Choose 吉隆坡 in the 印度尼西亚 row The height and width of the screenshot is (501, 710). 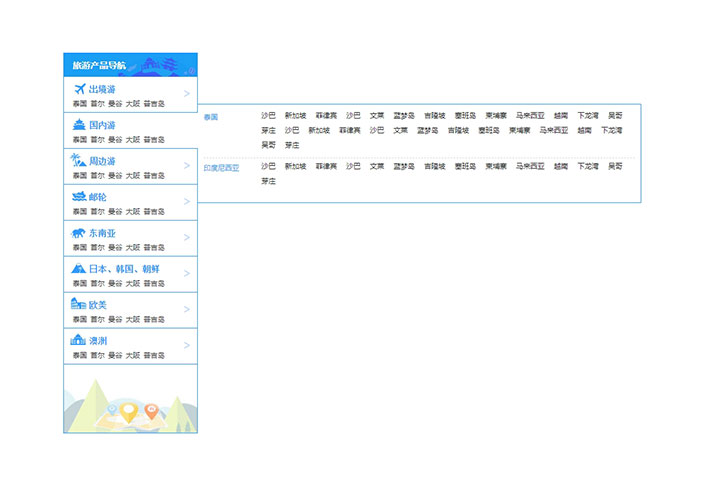click(x=434, y=166)
